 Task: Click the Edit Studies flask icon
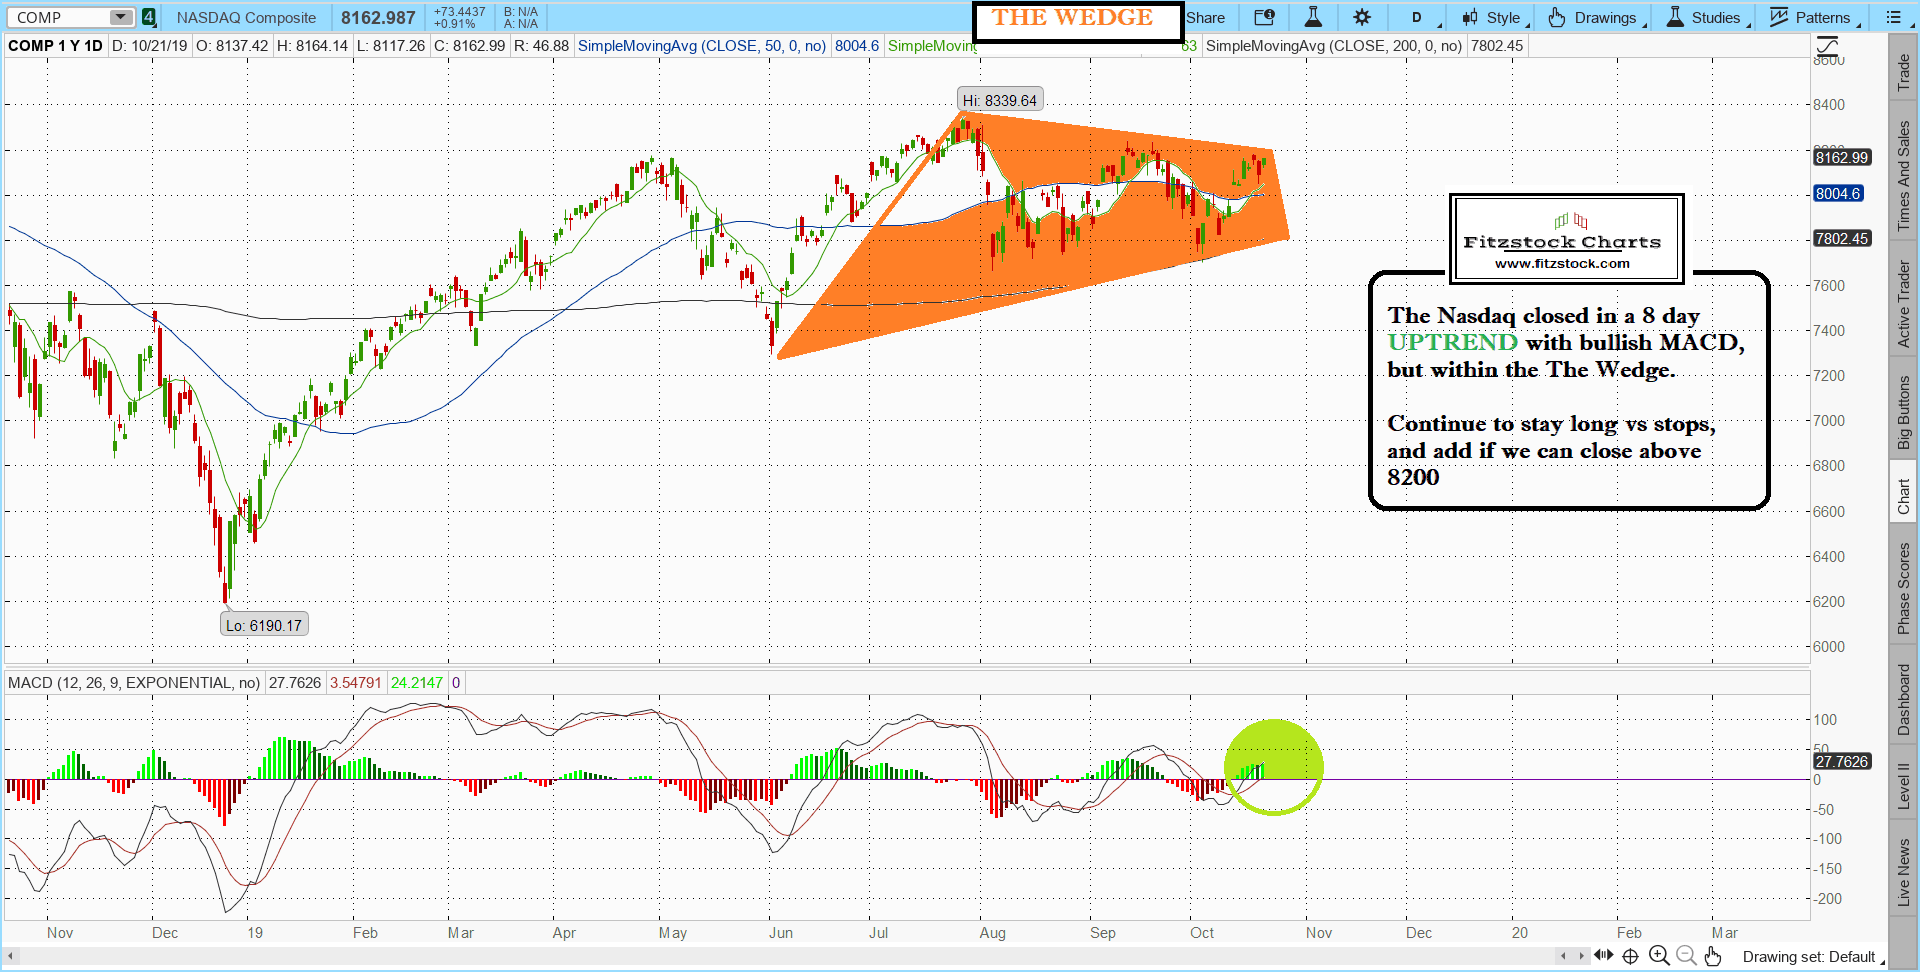click(x=1313, y=18)
